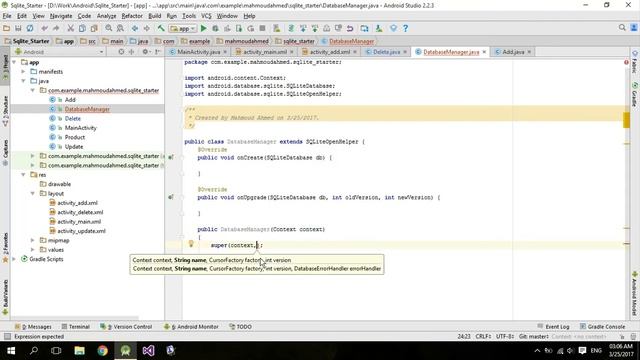This screenshot has width=640, height=360.
Task: Select the Add class in tree
Action: click(x=70, y=100)
